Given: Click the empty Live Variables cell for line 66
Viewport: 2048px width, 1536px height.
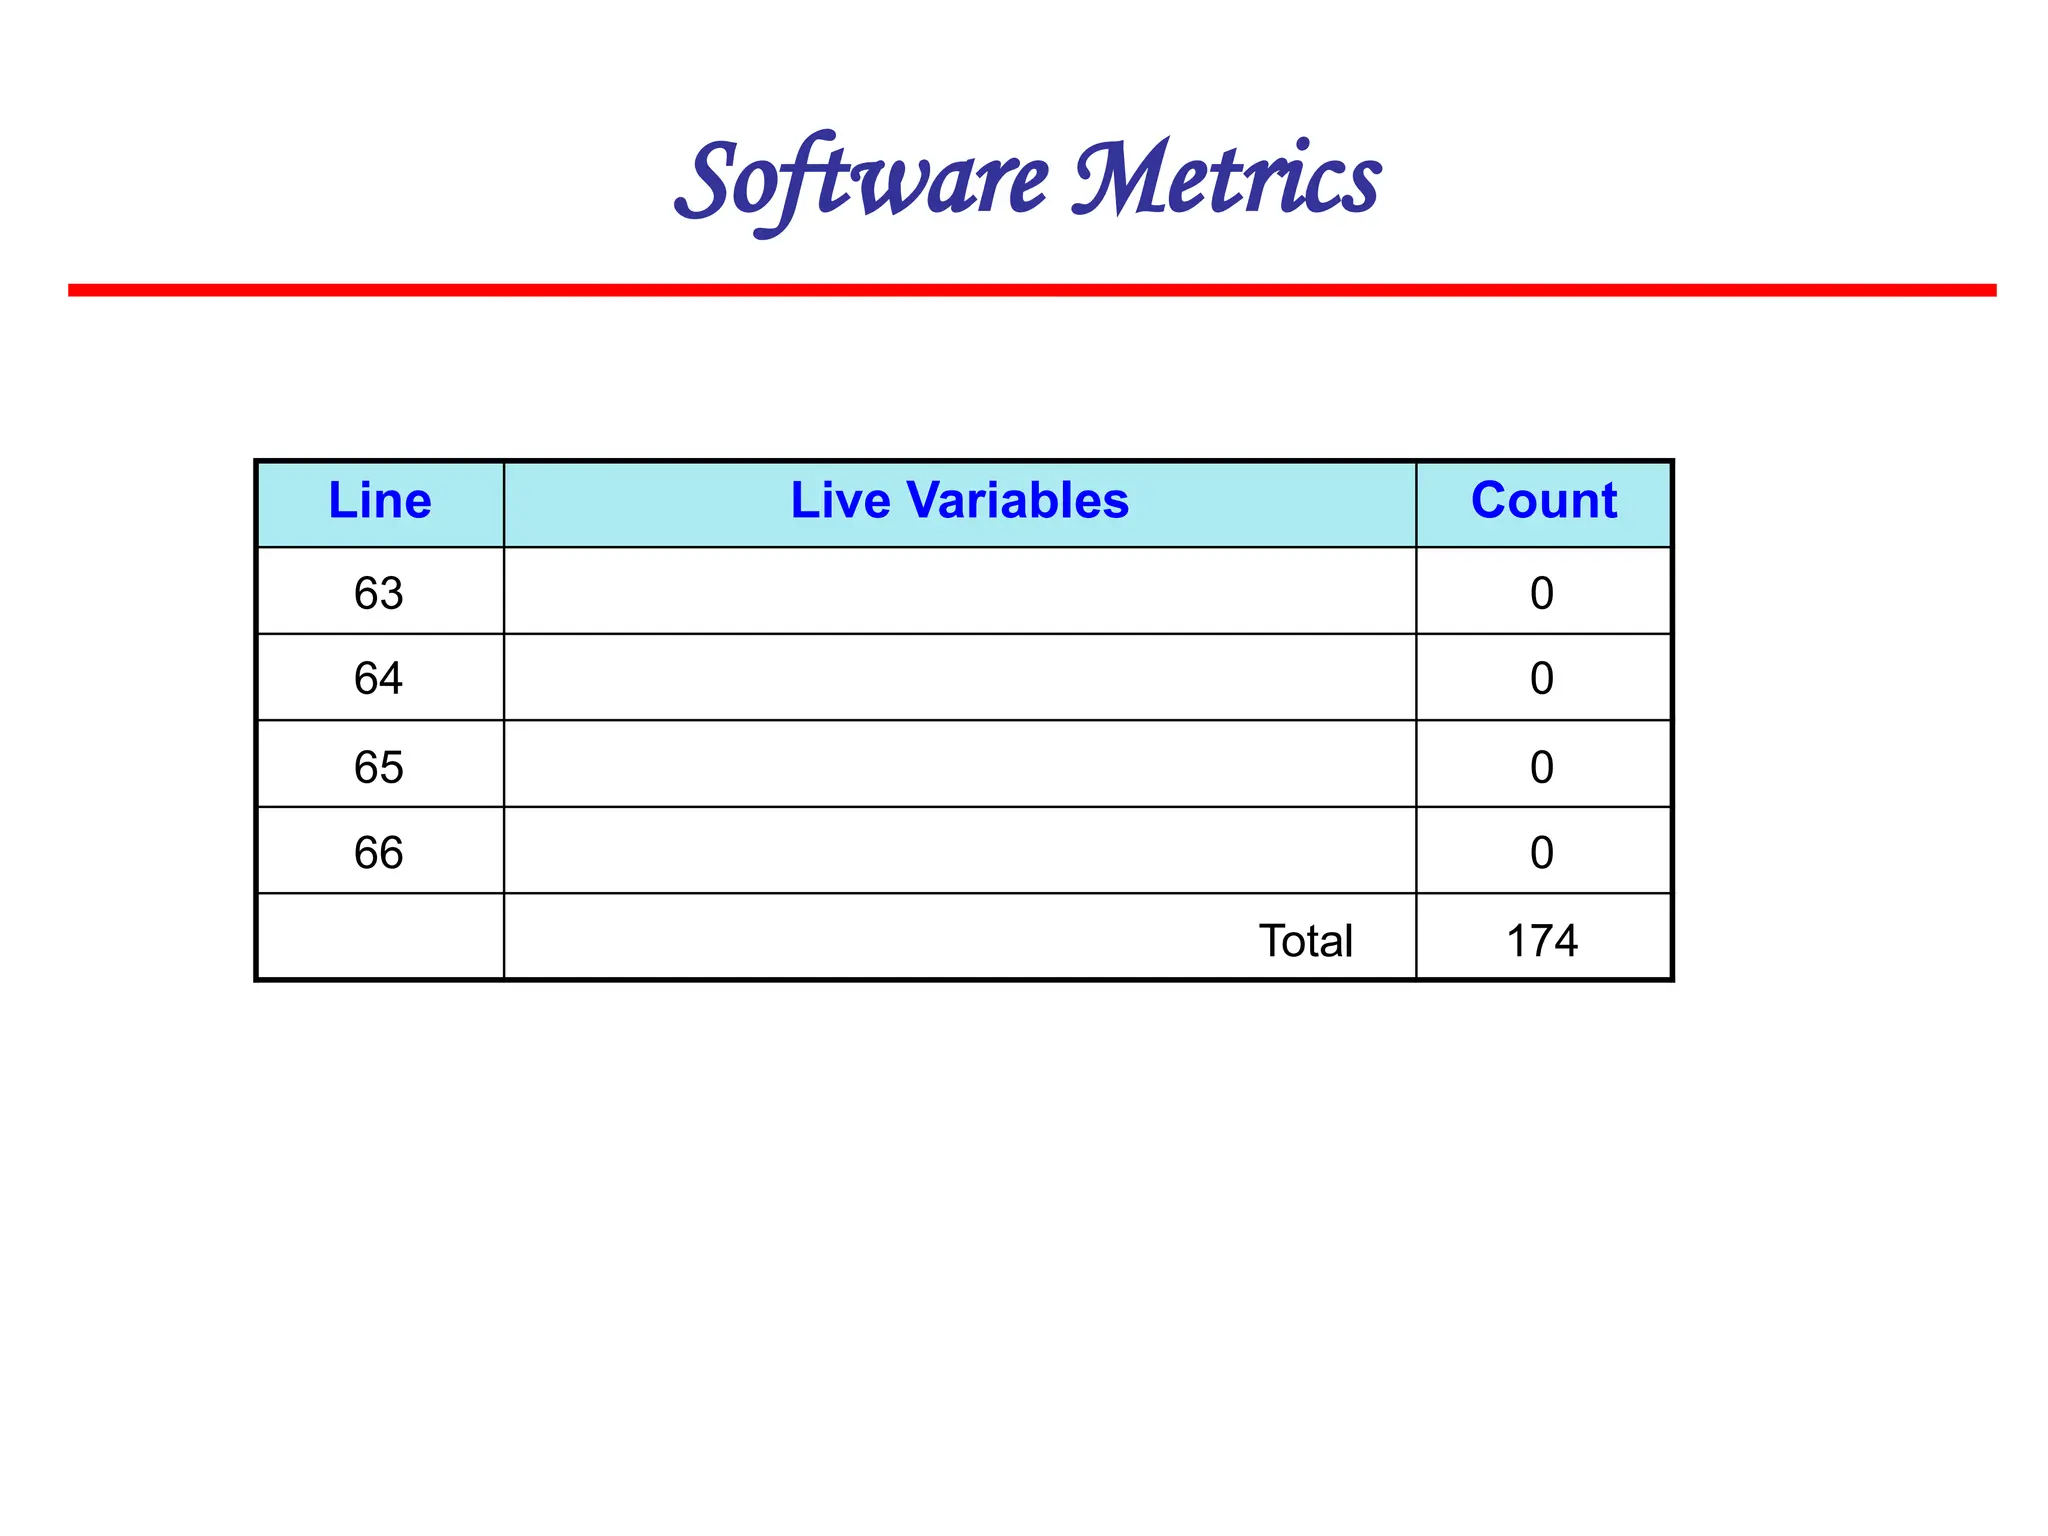Looking at the screenshot, I should (959, 851).
